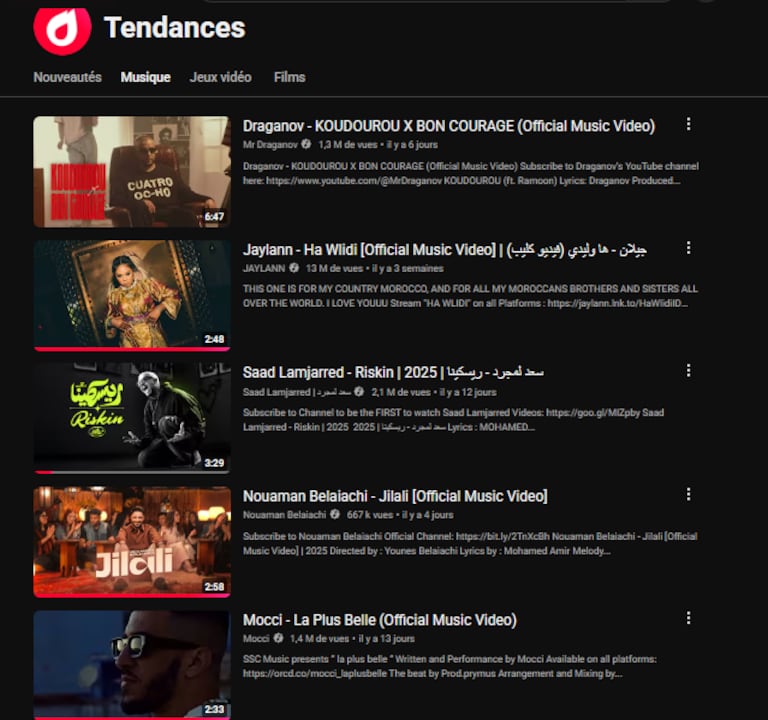Open three-dot menu for Nouaman Belaiachi Jilali
Viewport: 768px width, 720px height.
[688, 494]
